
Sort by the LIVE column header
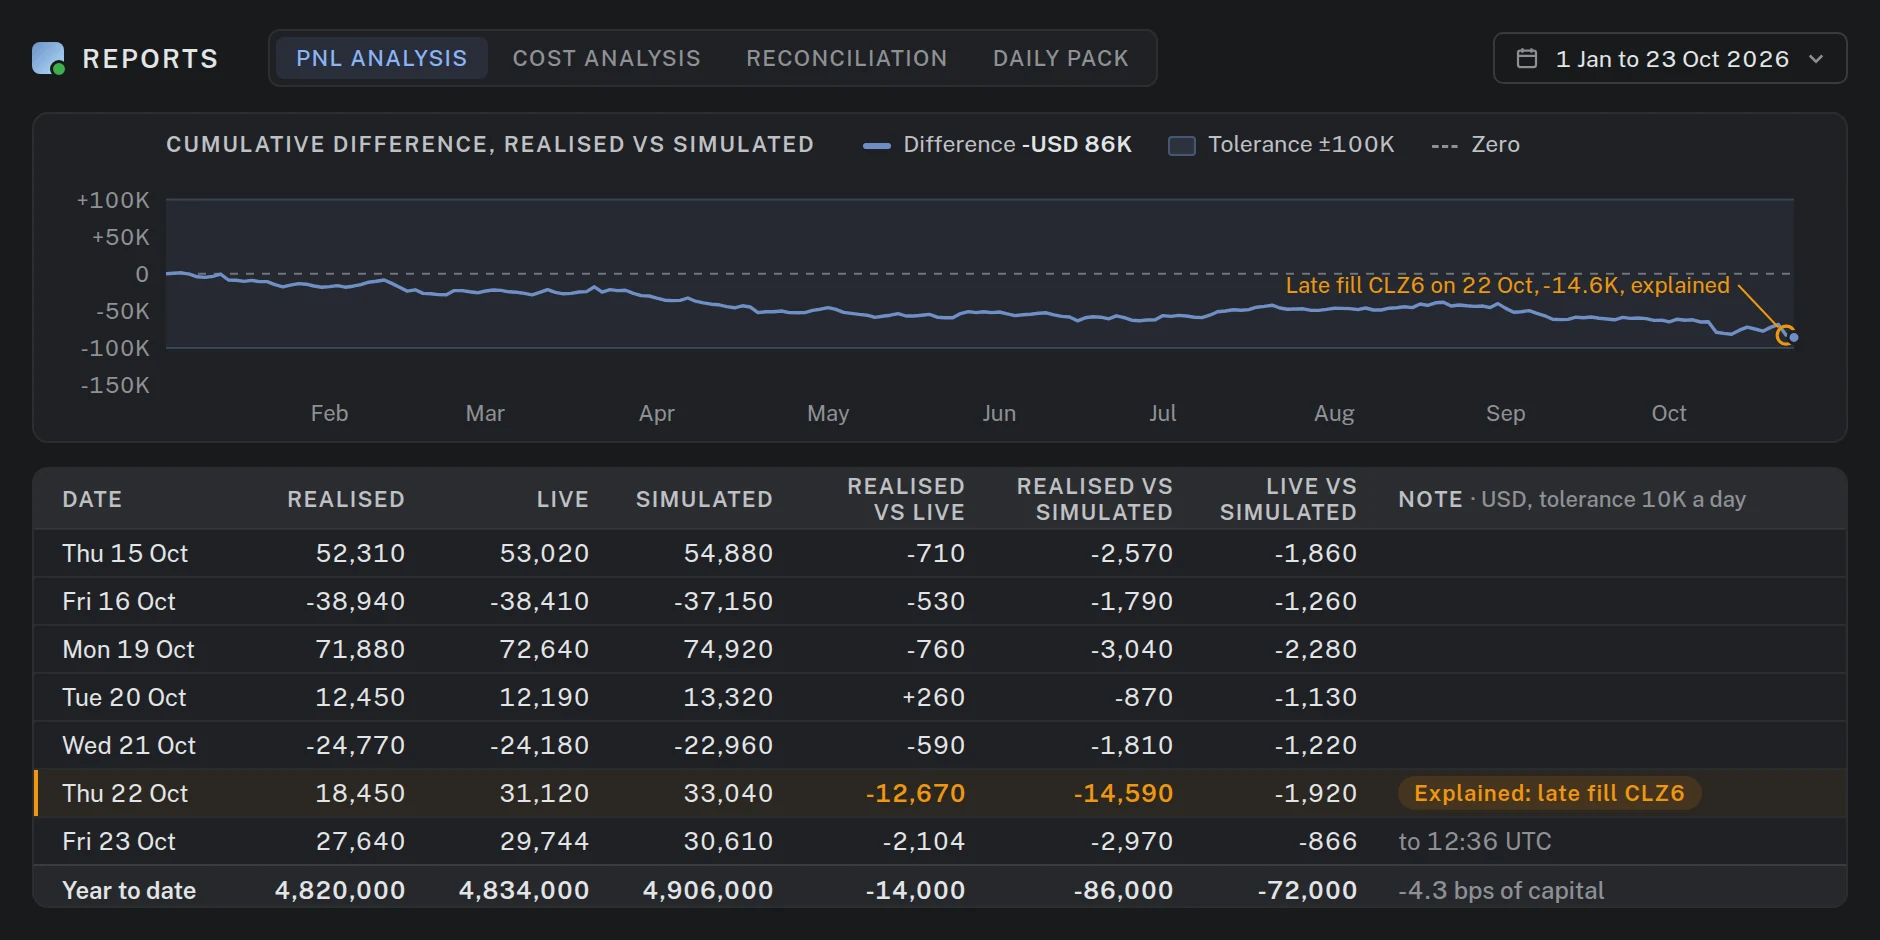pyautogui.click(x=562, y=499)
